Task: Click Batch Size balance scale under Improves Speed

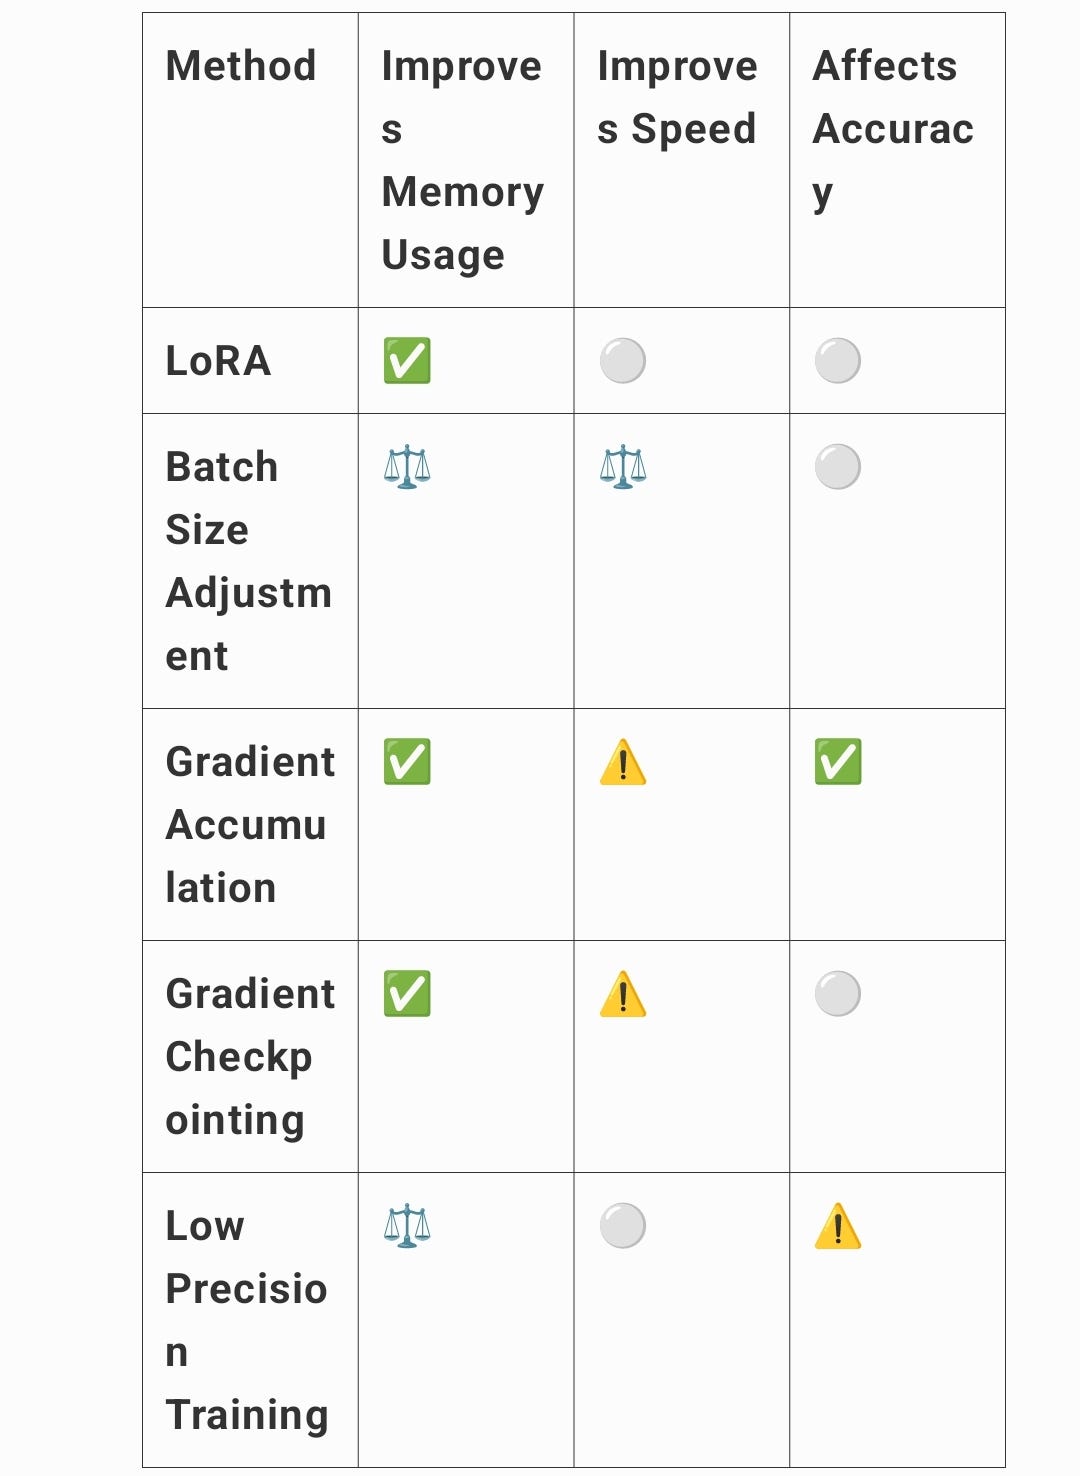Action: (x=623, y=467)
